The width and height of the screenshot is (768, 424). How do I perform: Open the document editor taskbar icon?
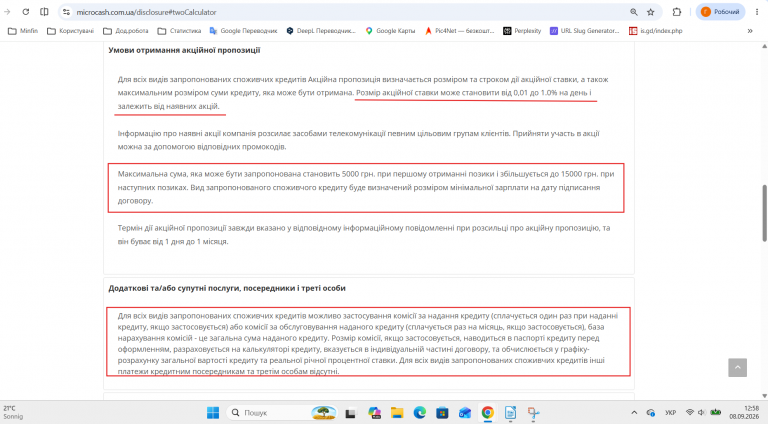510,413
